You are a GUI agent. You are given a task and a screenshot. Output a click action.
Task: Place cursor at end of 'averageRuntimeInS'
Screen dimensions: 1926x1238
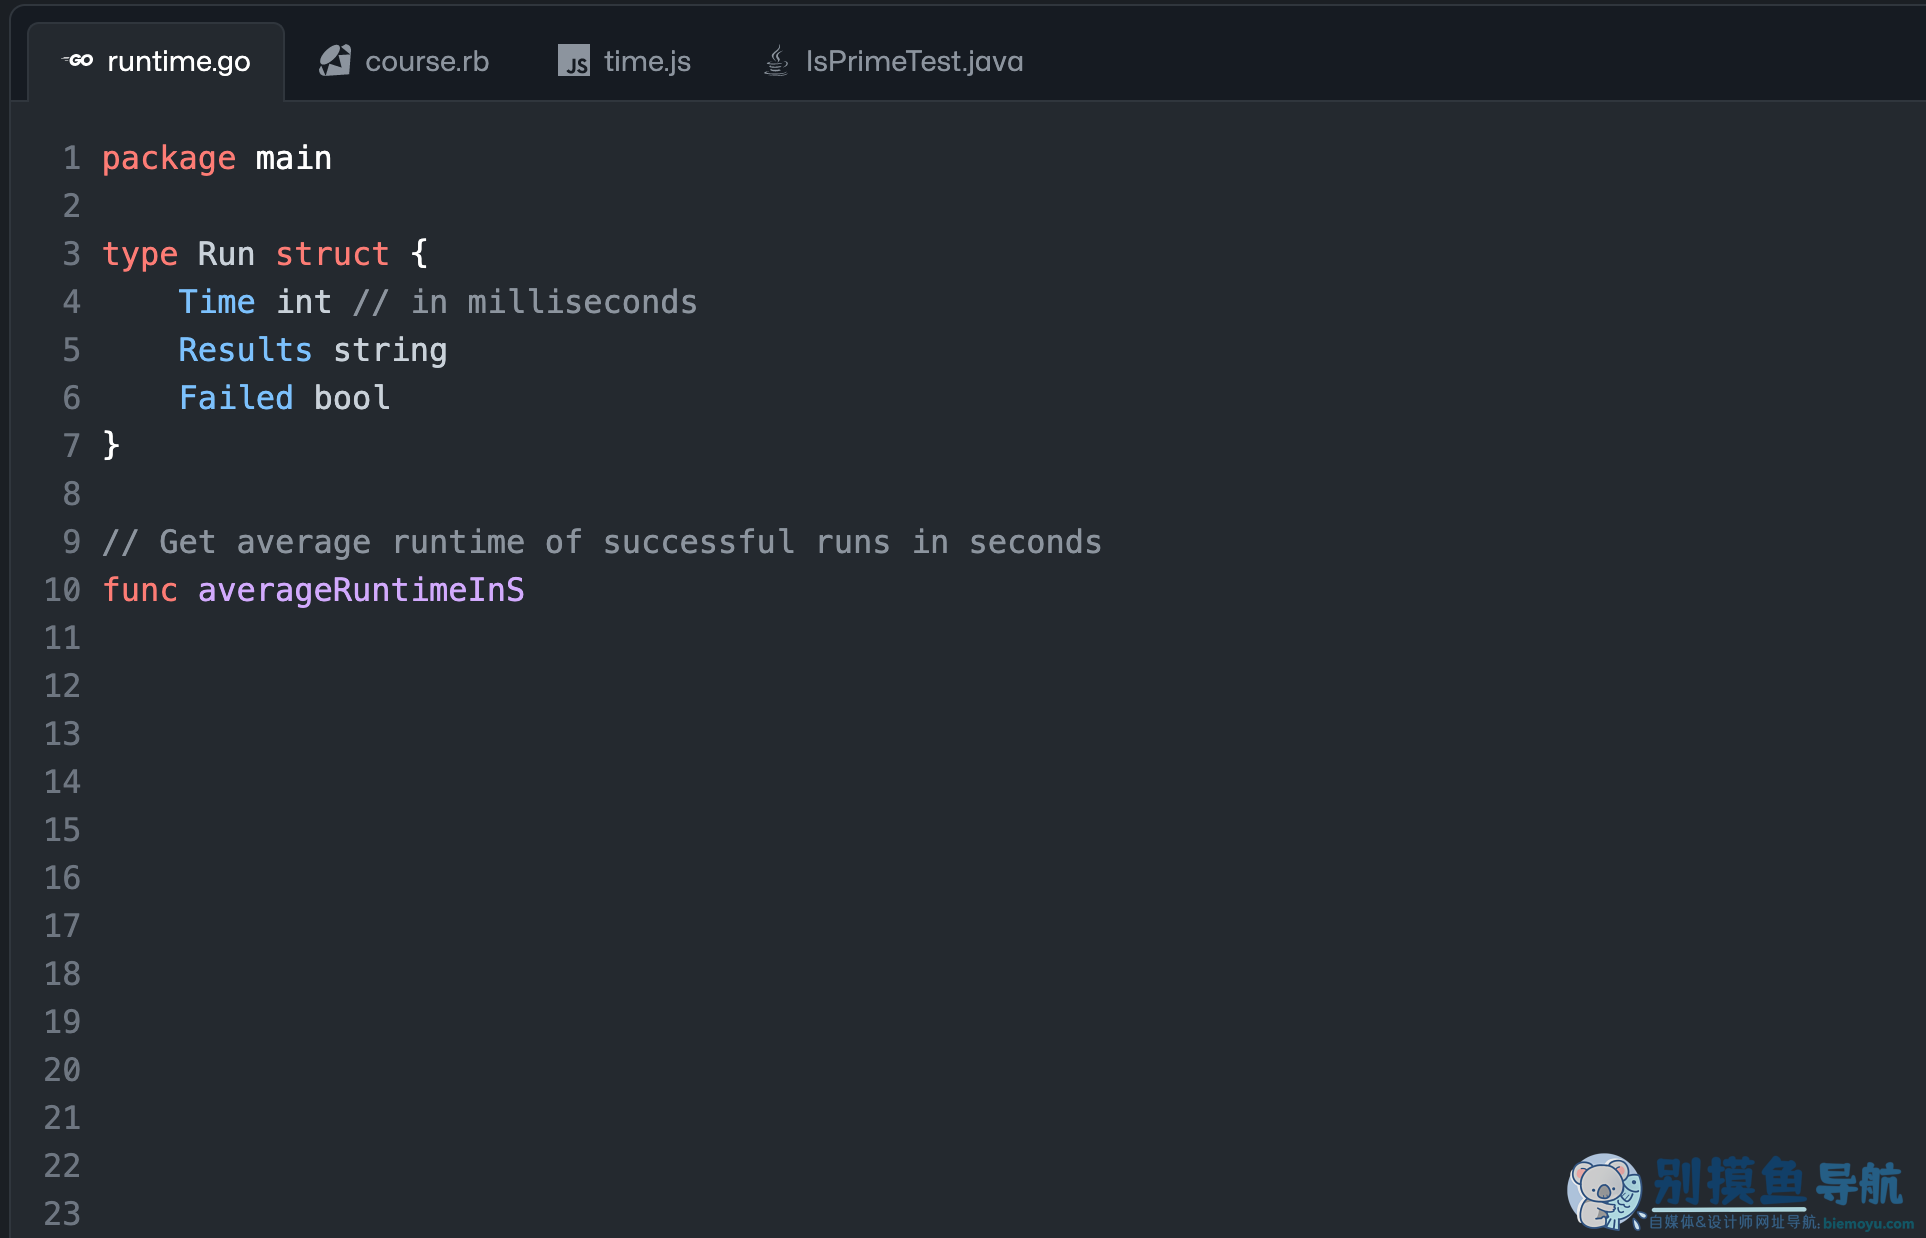[525, 590]
